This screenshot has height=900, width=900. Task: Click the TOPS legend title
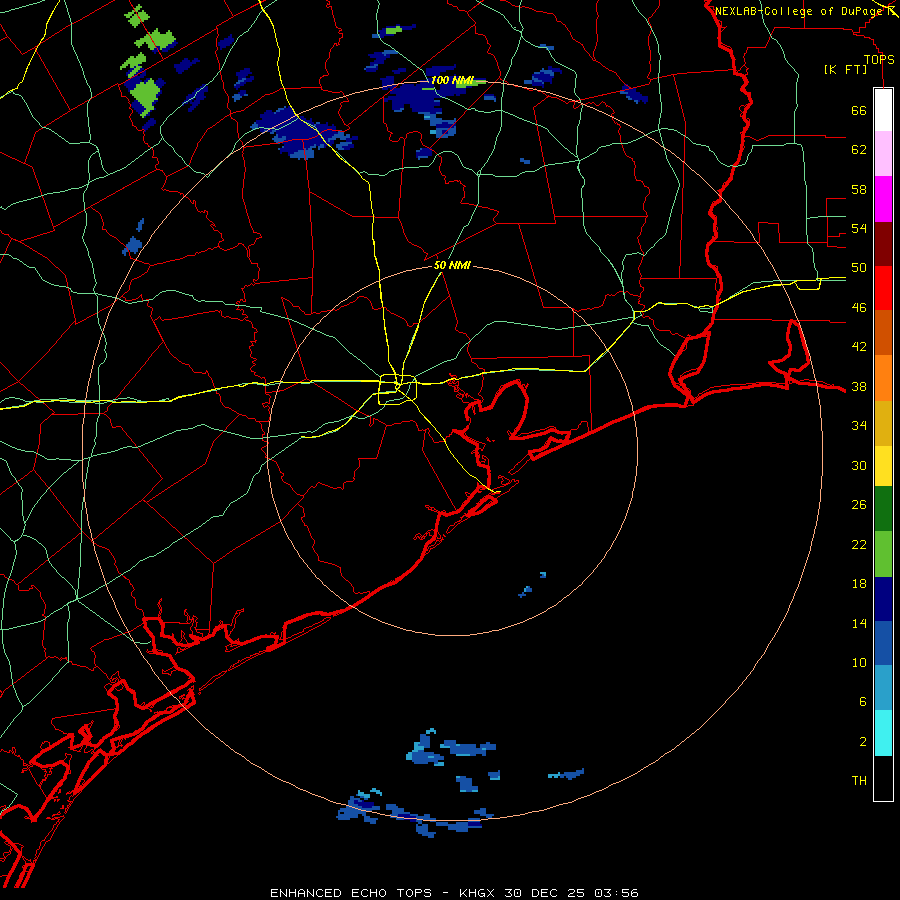point(879,59)
